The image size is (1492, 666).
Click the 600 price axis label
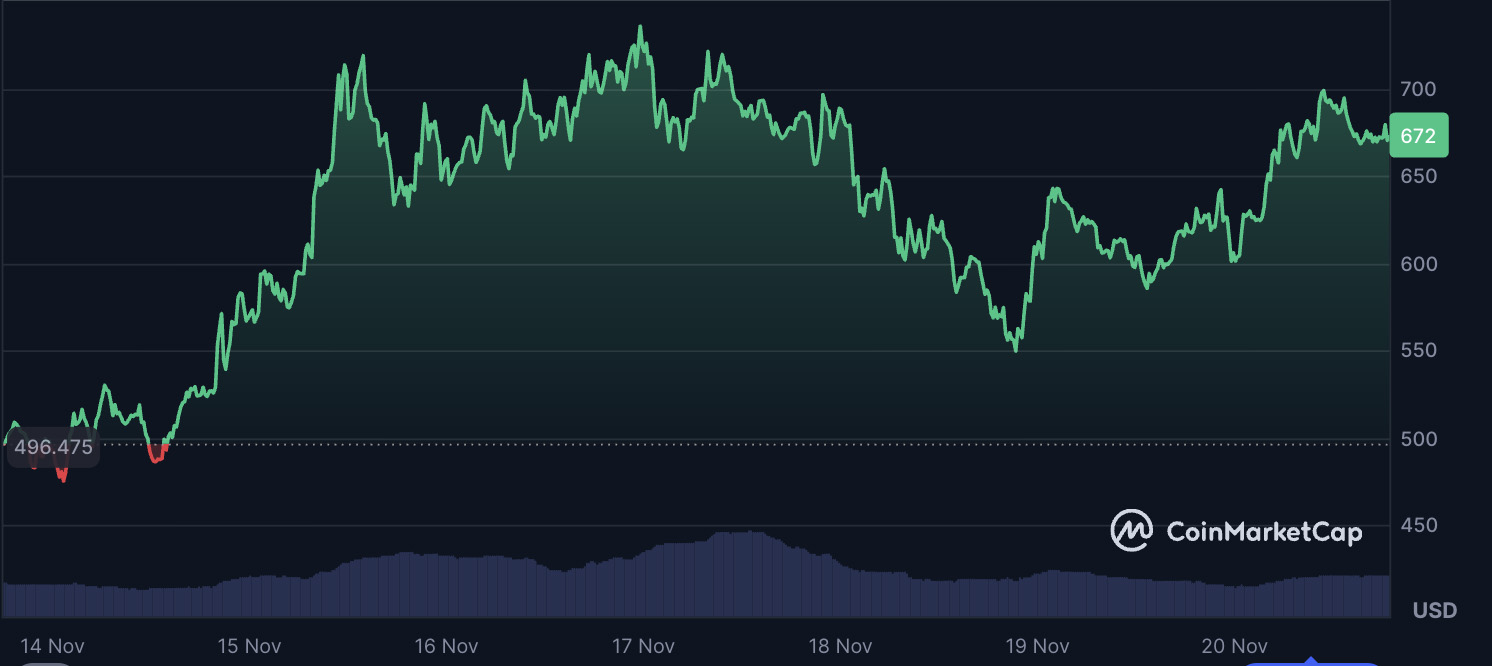click(1417, 264)
